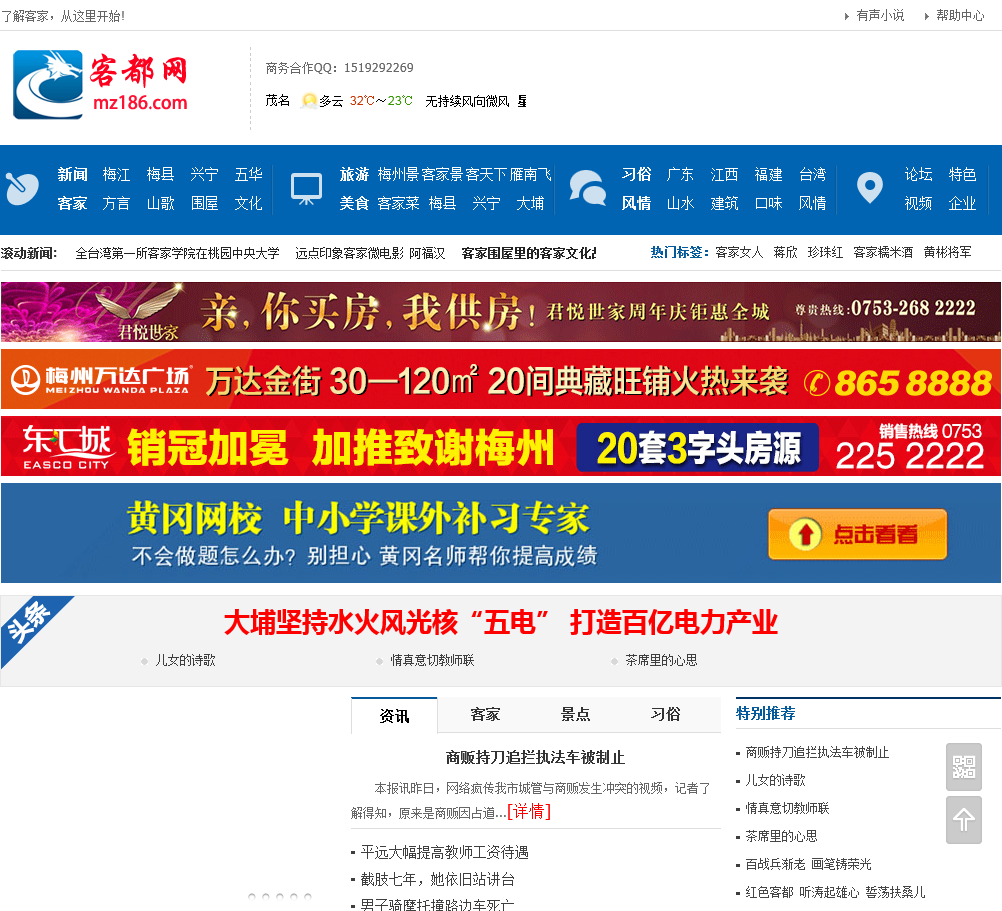Open 客家 category in navigation

72,203
